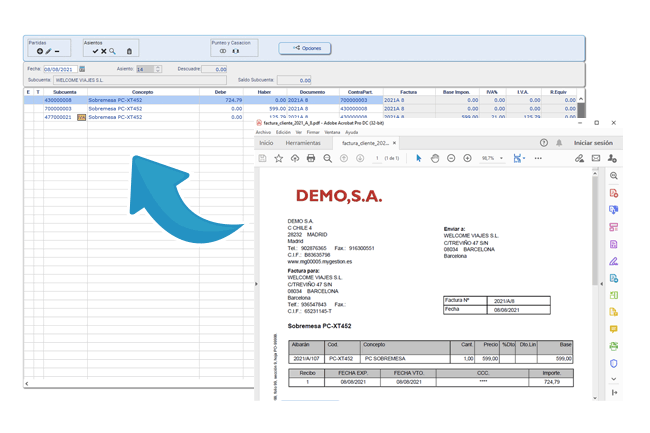650x433 pixels.
Task: Bookmark the PDF with the star icon
Action: (x=278, y=158)
